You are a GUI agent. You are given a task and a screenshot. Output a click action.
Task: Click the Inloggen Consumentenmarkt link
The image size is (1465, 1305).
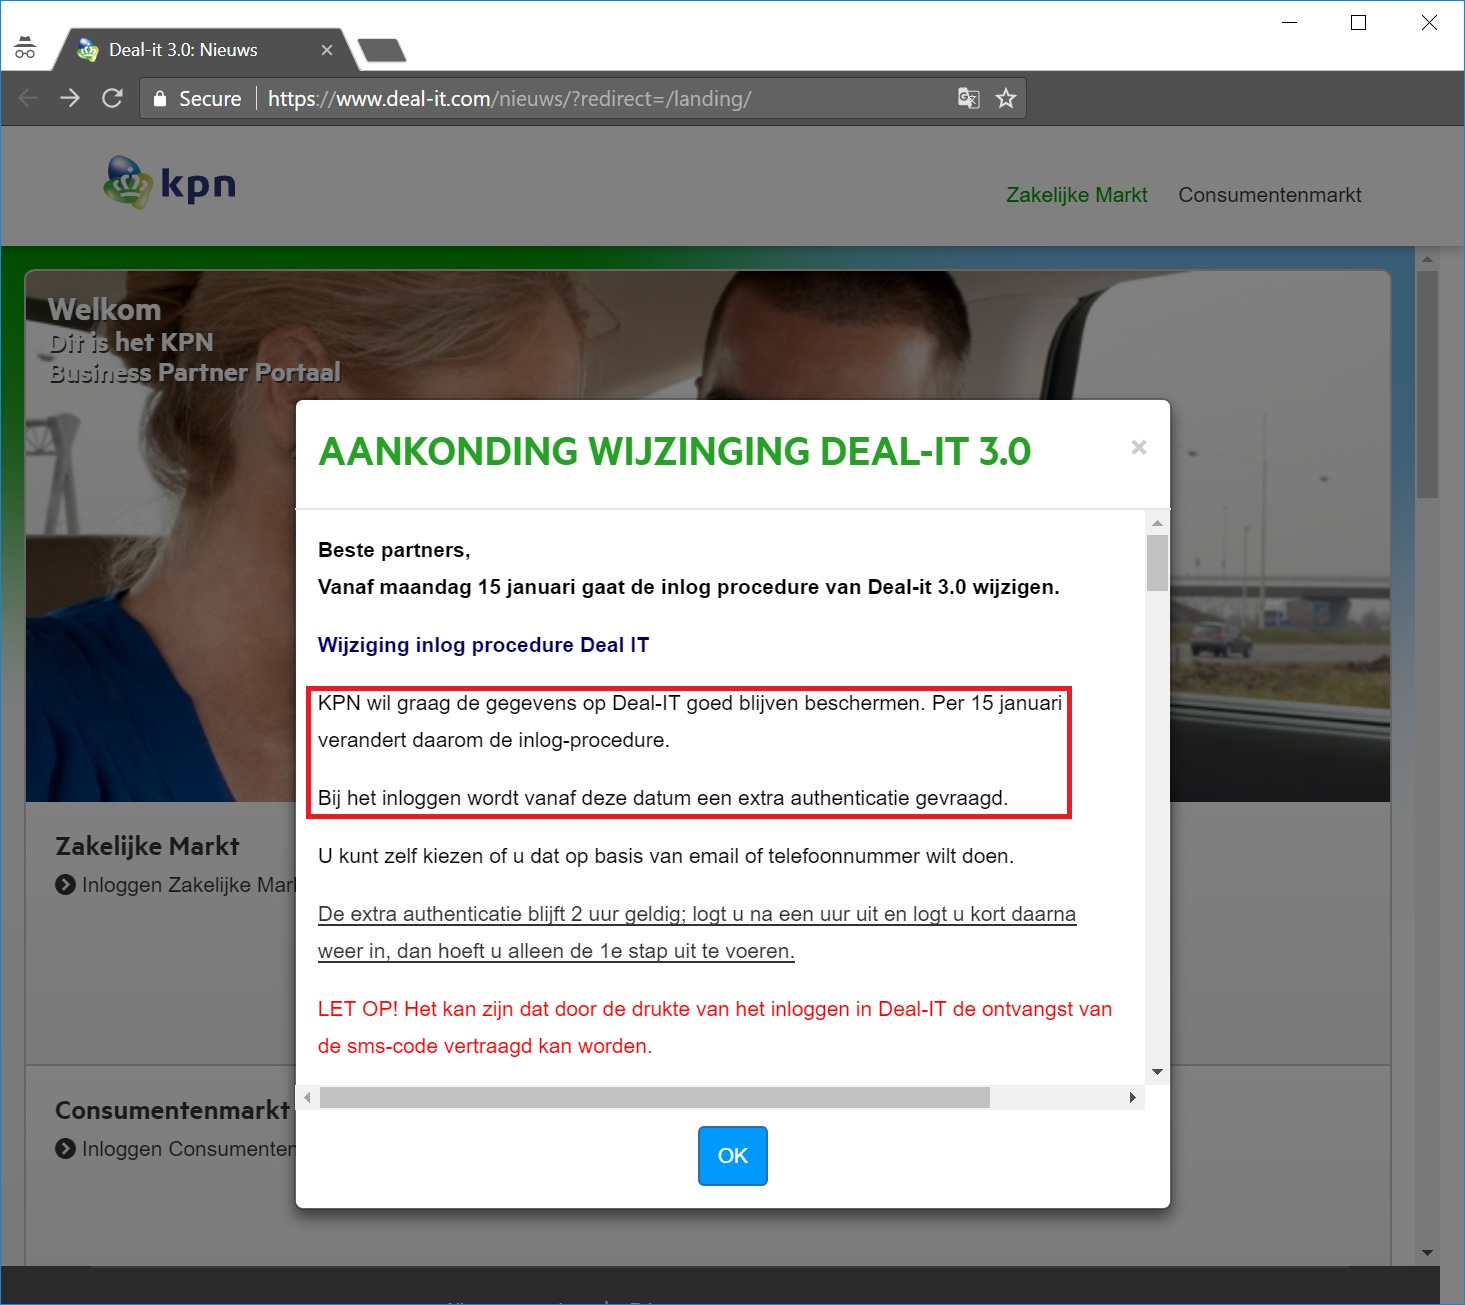(x=178, y=1149)
